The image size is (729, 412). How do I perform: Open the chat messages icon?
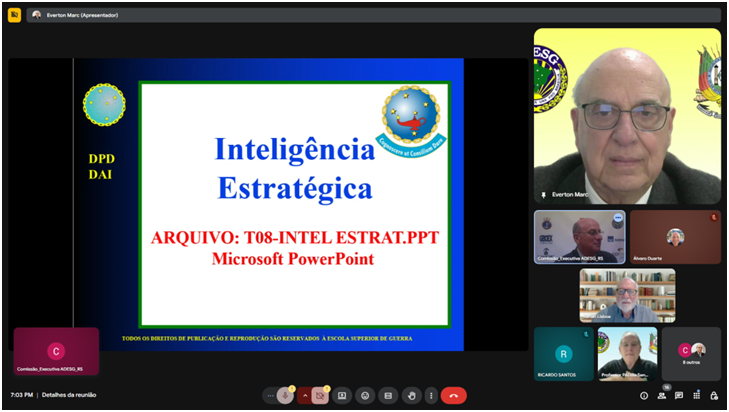(x=679, y=395)
